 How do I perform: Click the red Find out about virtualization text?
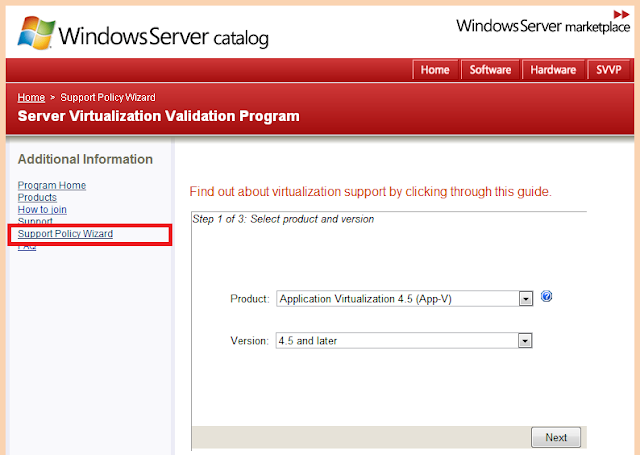tap(370, 191)
